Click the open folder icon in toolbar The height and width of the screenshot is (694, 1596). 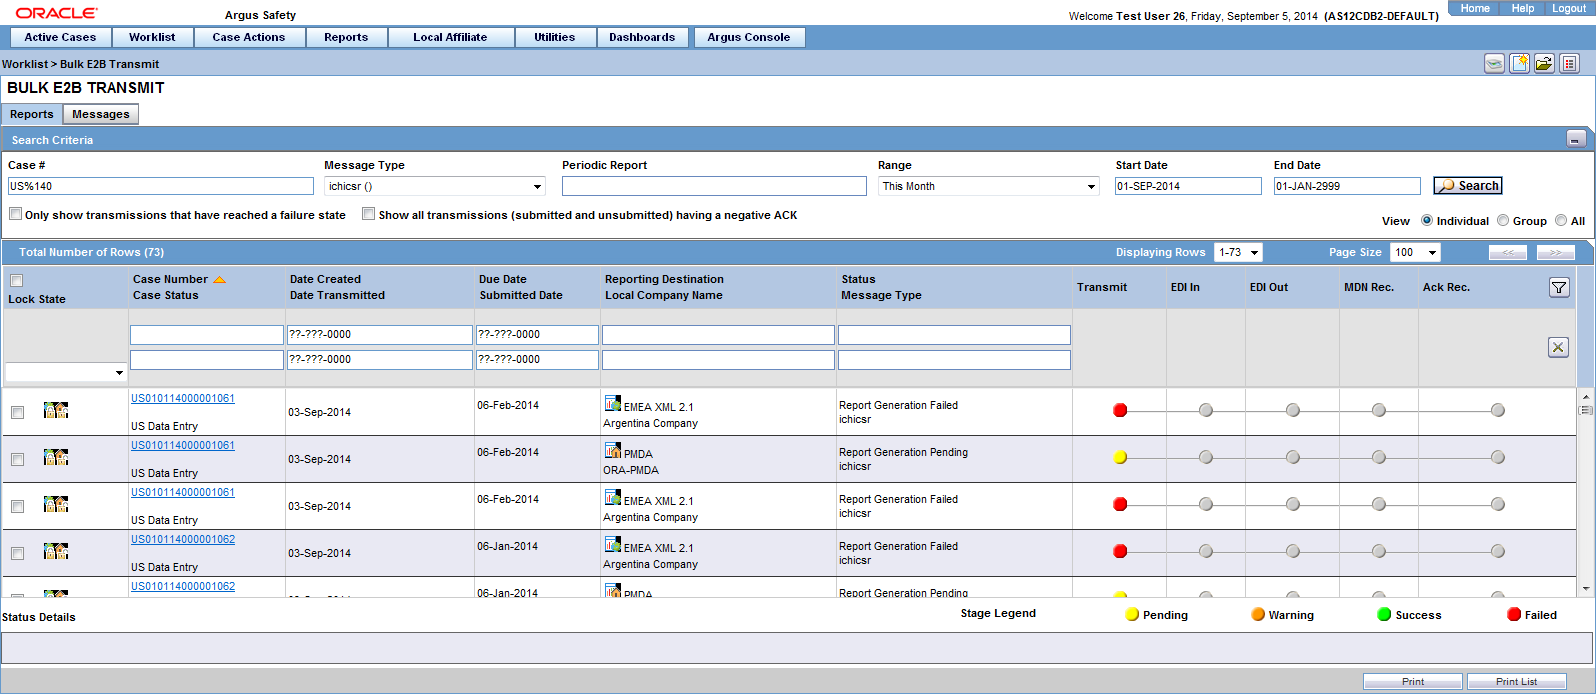pos(1544,64)
